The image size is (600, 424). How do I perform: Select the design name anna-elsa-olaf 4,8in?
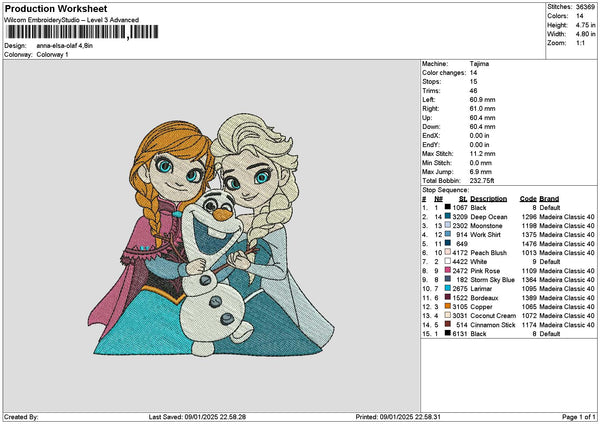click(65, 46)
